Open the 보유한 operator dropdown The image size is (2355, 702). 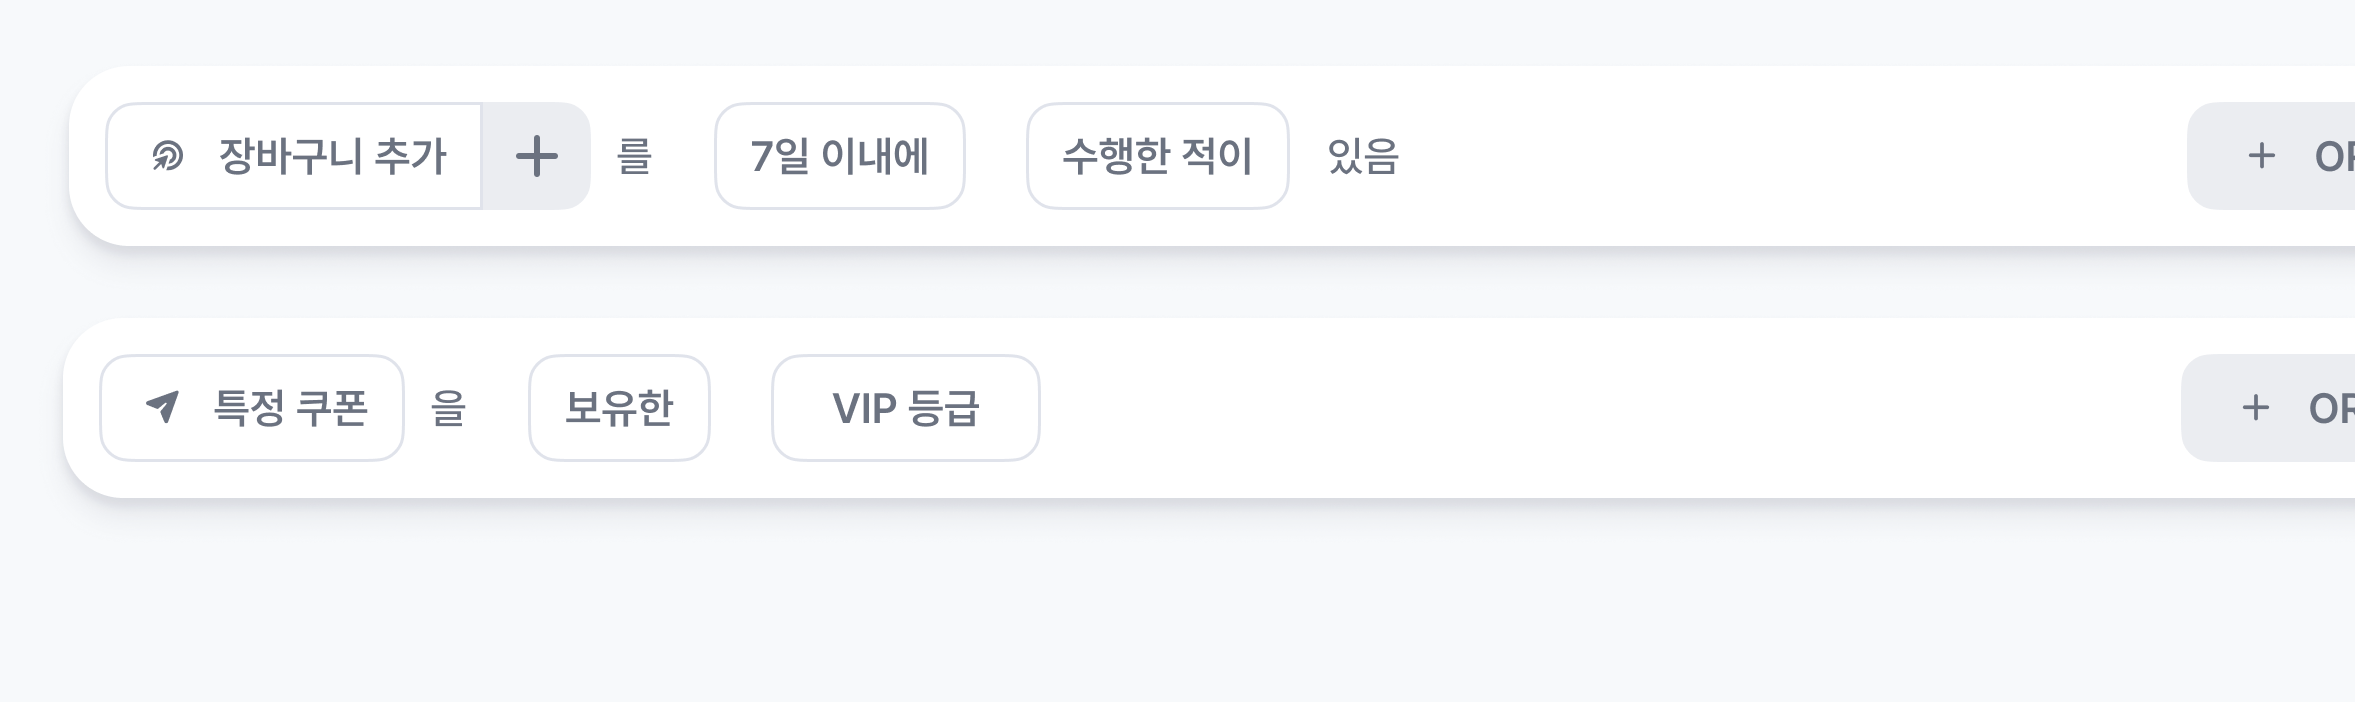coord(619,408)
